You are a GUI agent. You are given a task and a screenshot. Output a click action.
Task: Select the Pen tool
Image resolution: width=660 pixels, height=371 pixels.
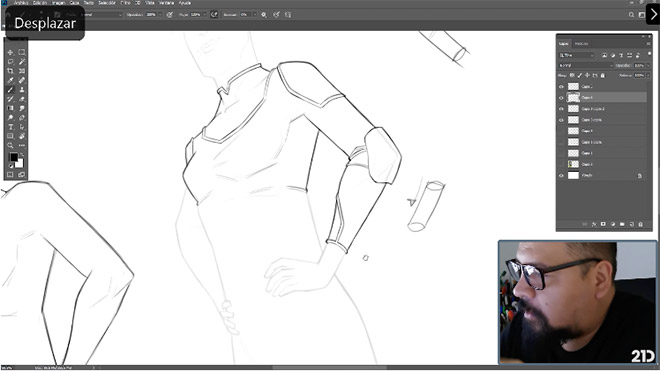tap(22, 117)
